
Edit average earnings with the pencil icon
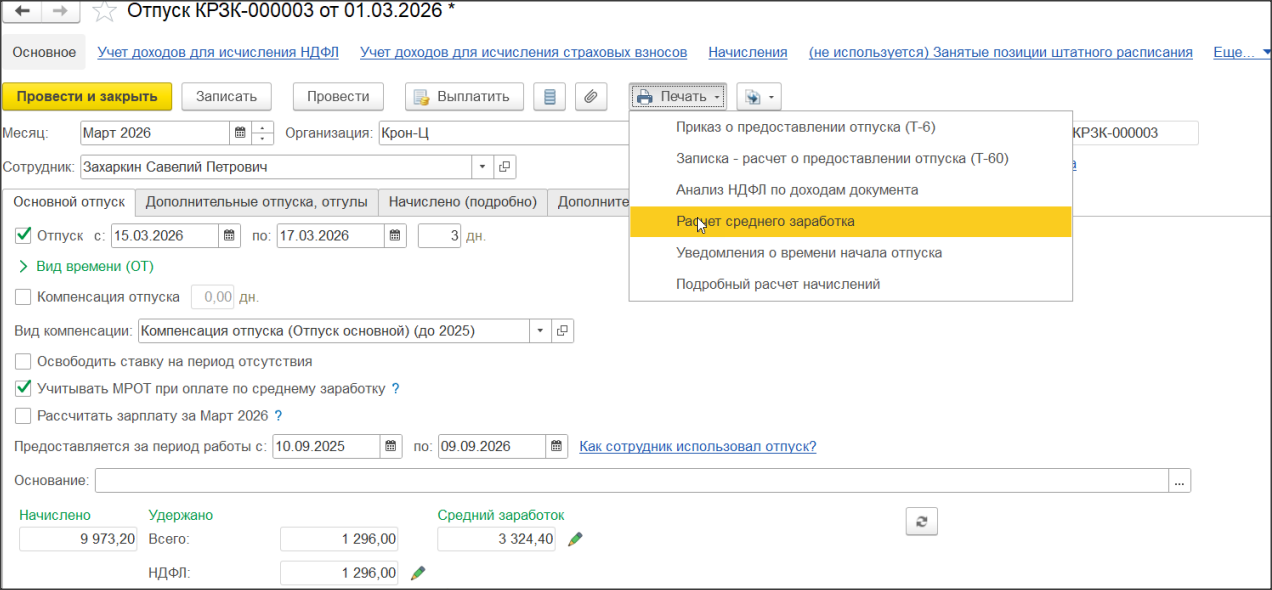pos(575,539)
